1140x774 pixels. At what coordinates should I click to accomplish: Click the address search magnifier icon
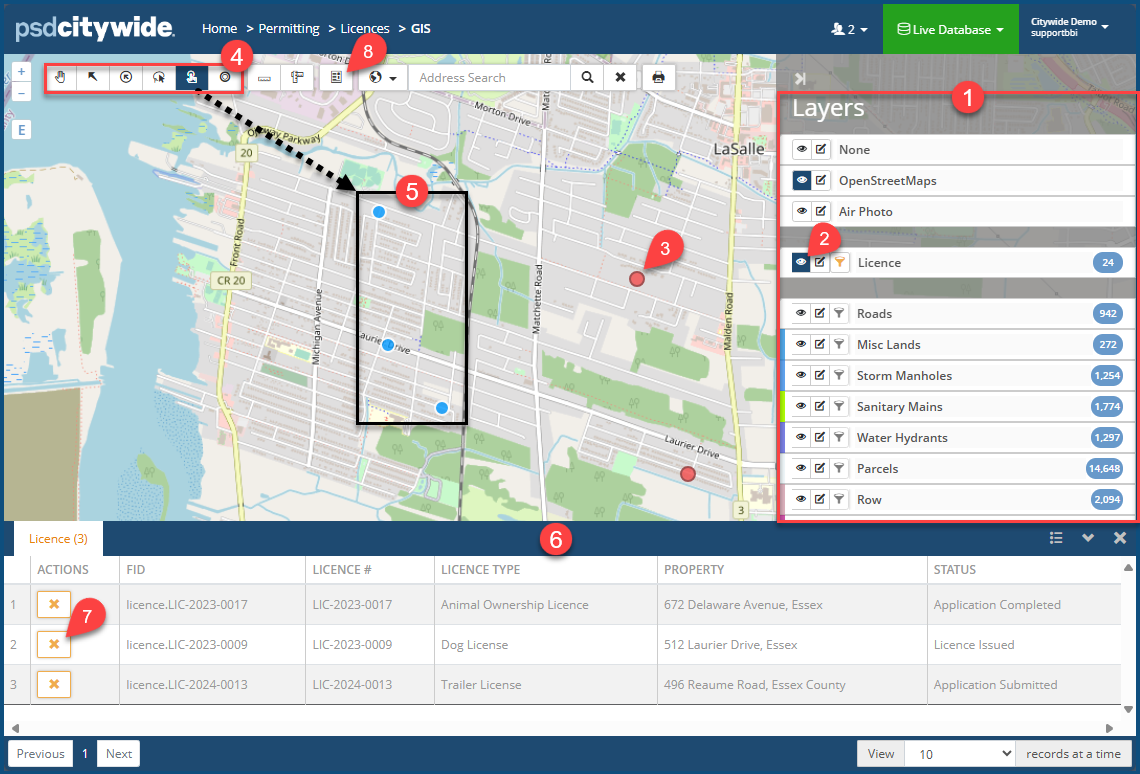[x=588, y=77]
